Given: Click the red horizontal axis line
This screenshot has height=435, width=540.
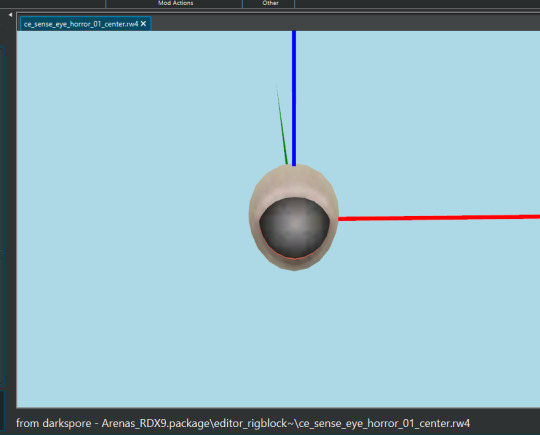Looking at the screenshot, I should tap(439, 218).
